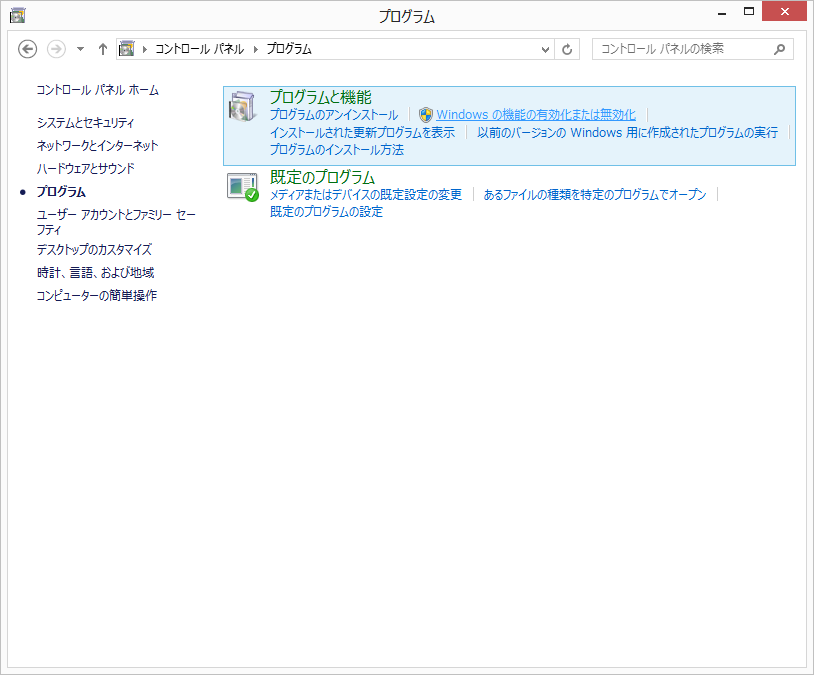The image size is (814, 675).
Task: Open the 既定のプログラム heading
Action: point(322,177)
